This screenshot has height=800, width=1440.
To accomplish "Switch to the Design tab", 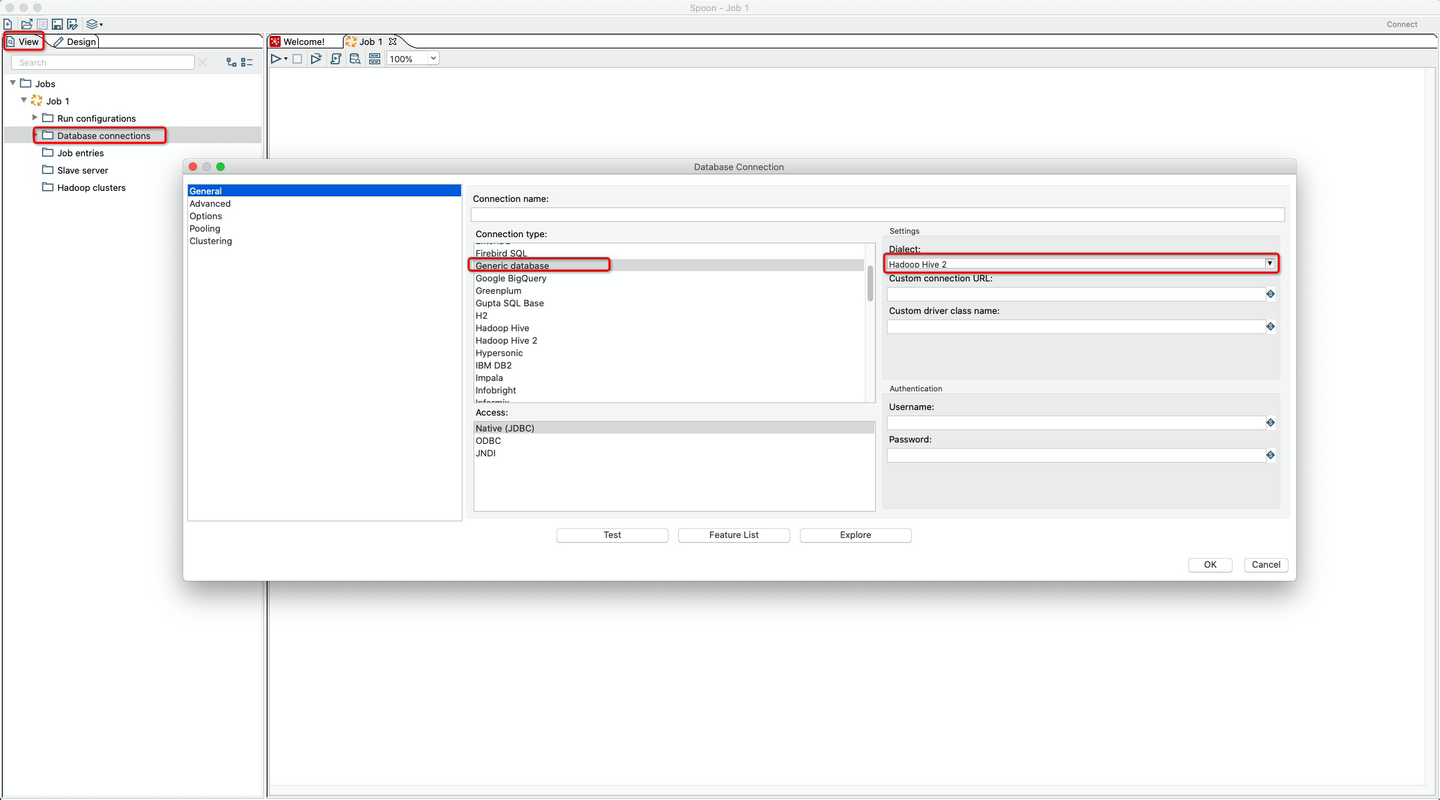I will pos(75,42).
